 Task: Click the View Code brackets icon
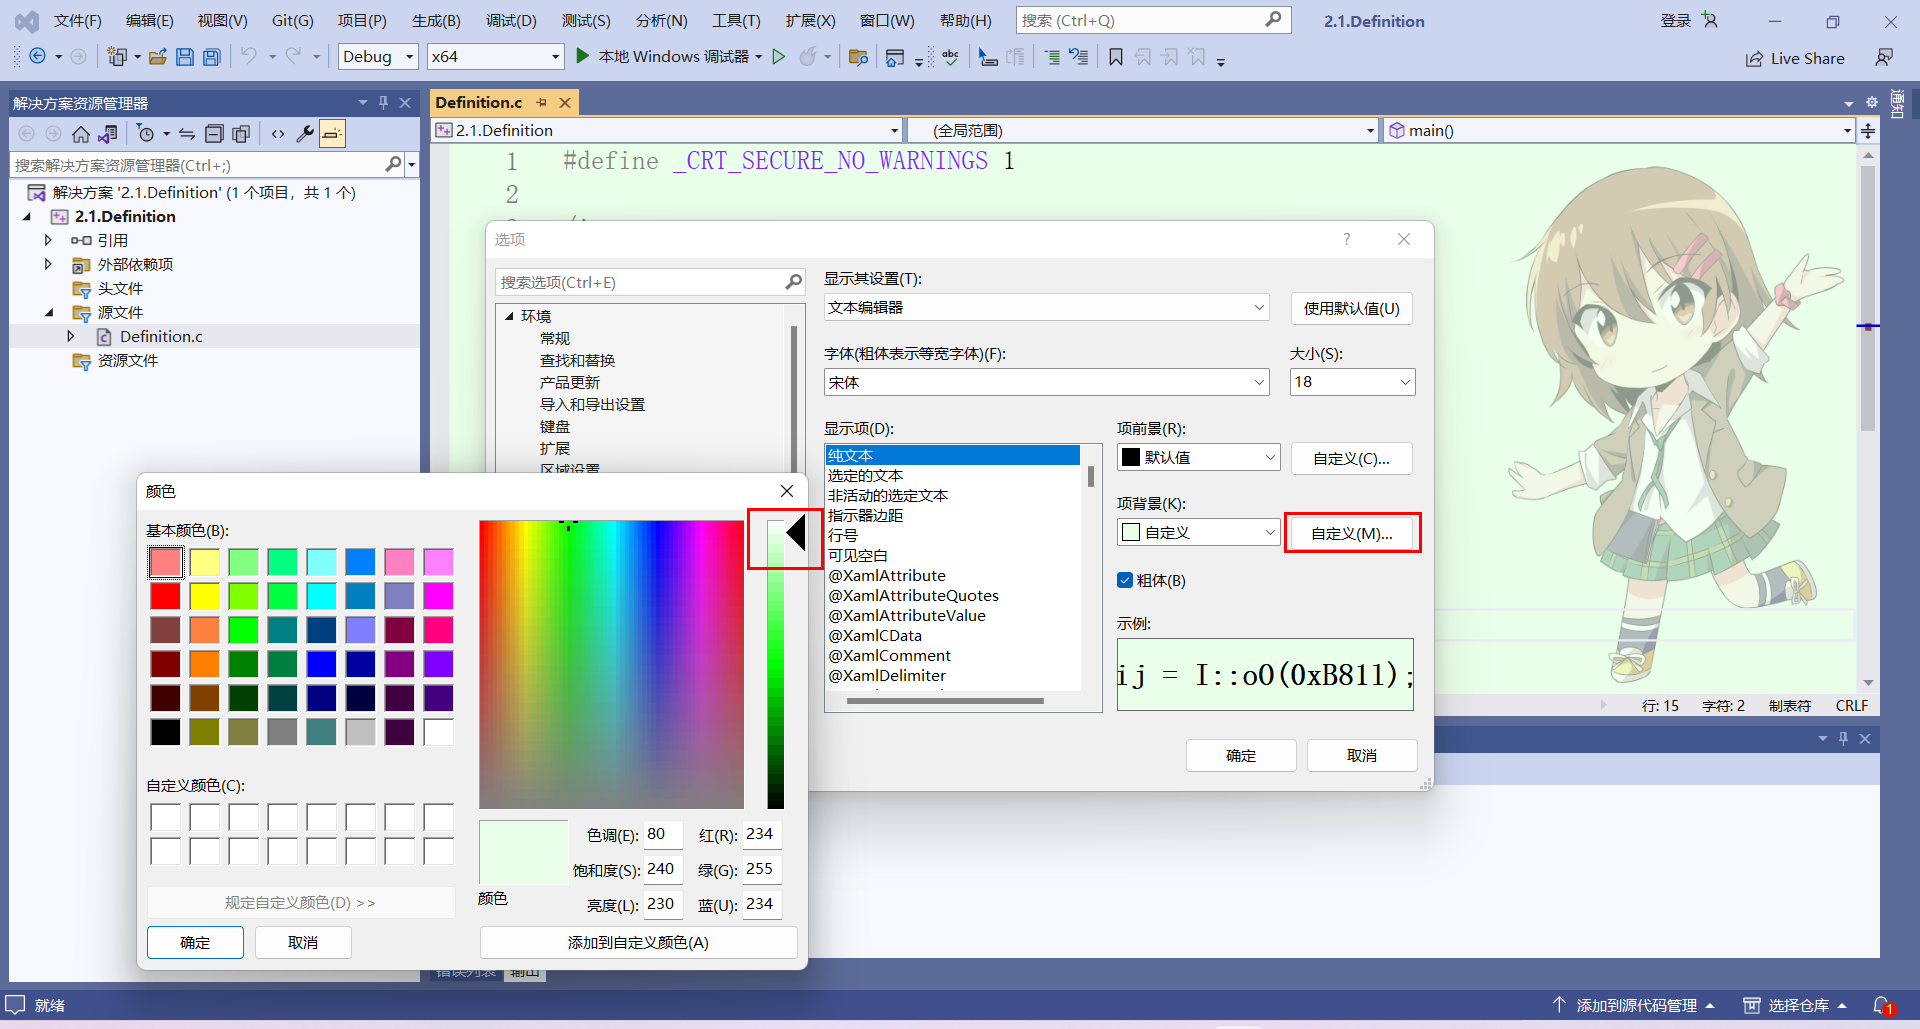[x=278, y=134]
